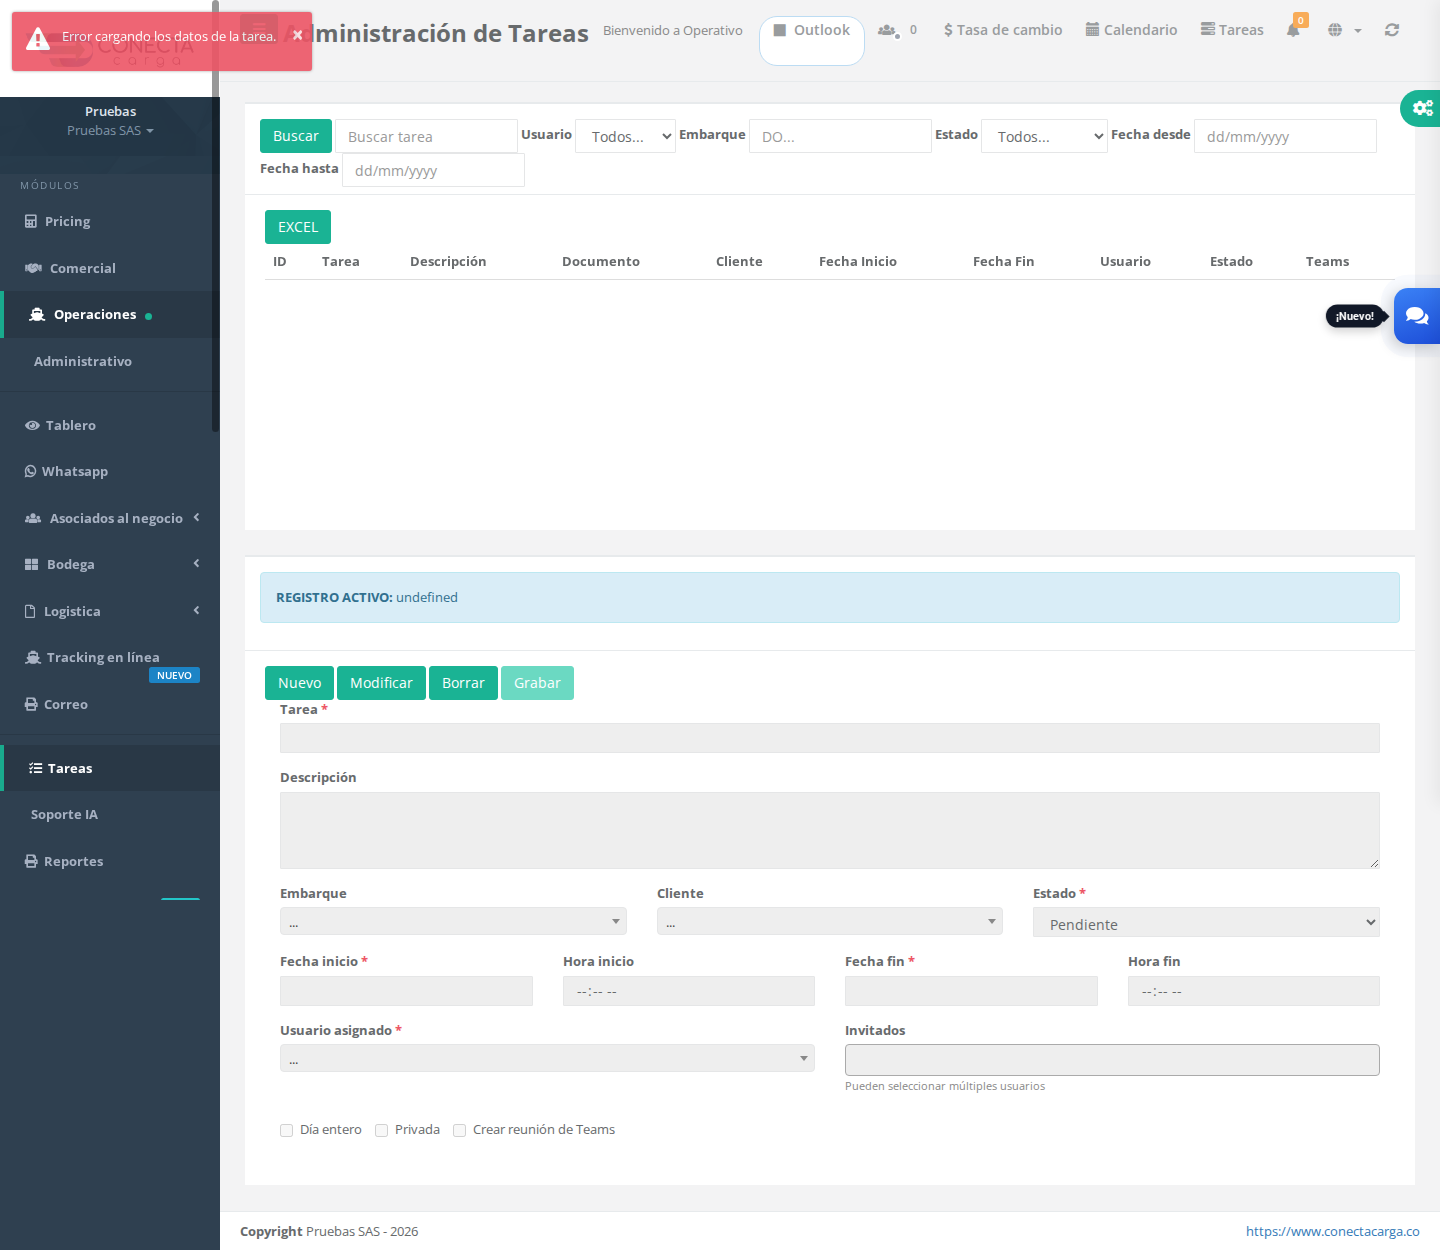Export the task list with EXCEL

[x=298, y=227]
